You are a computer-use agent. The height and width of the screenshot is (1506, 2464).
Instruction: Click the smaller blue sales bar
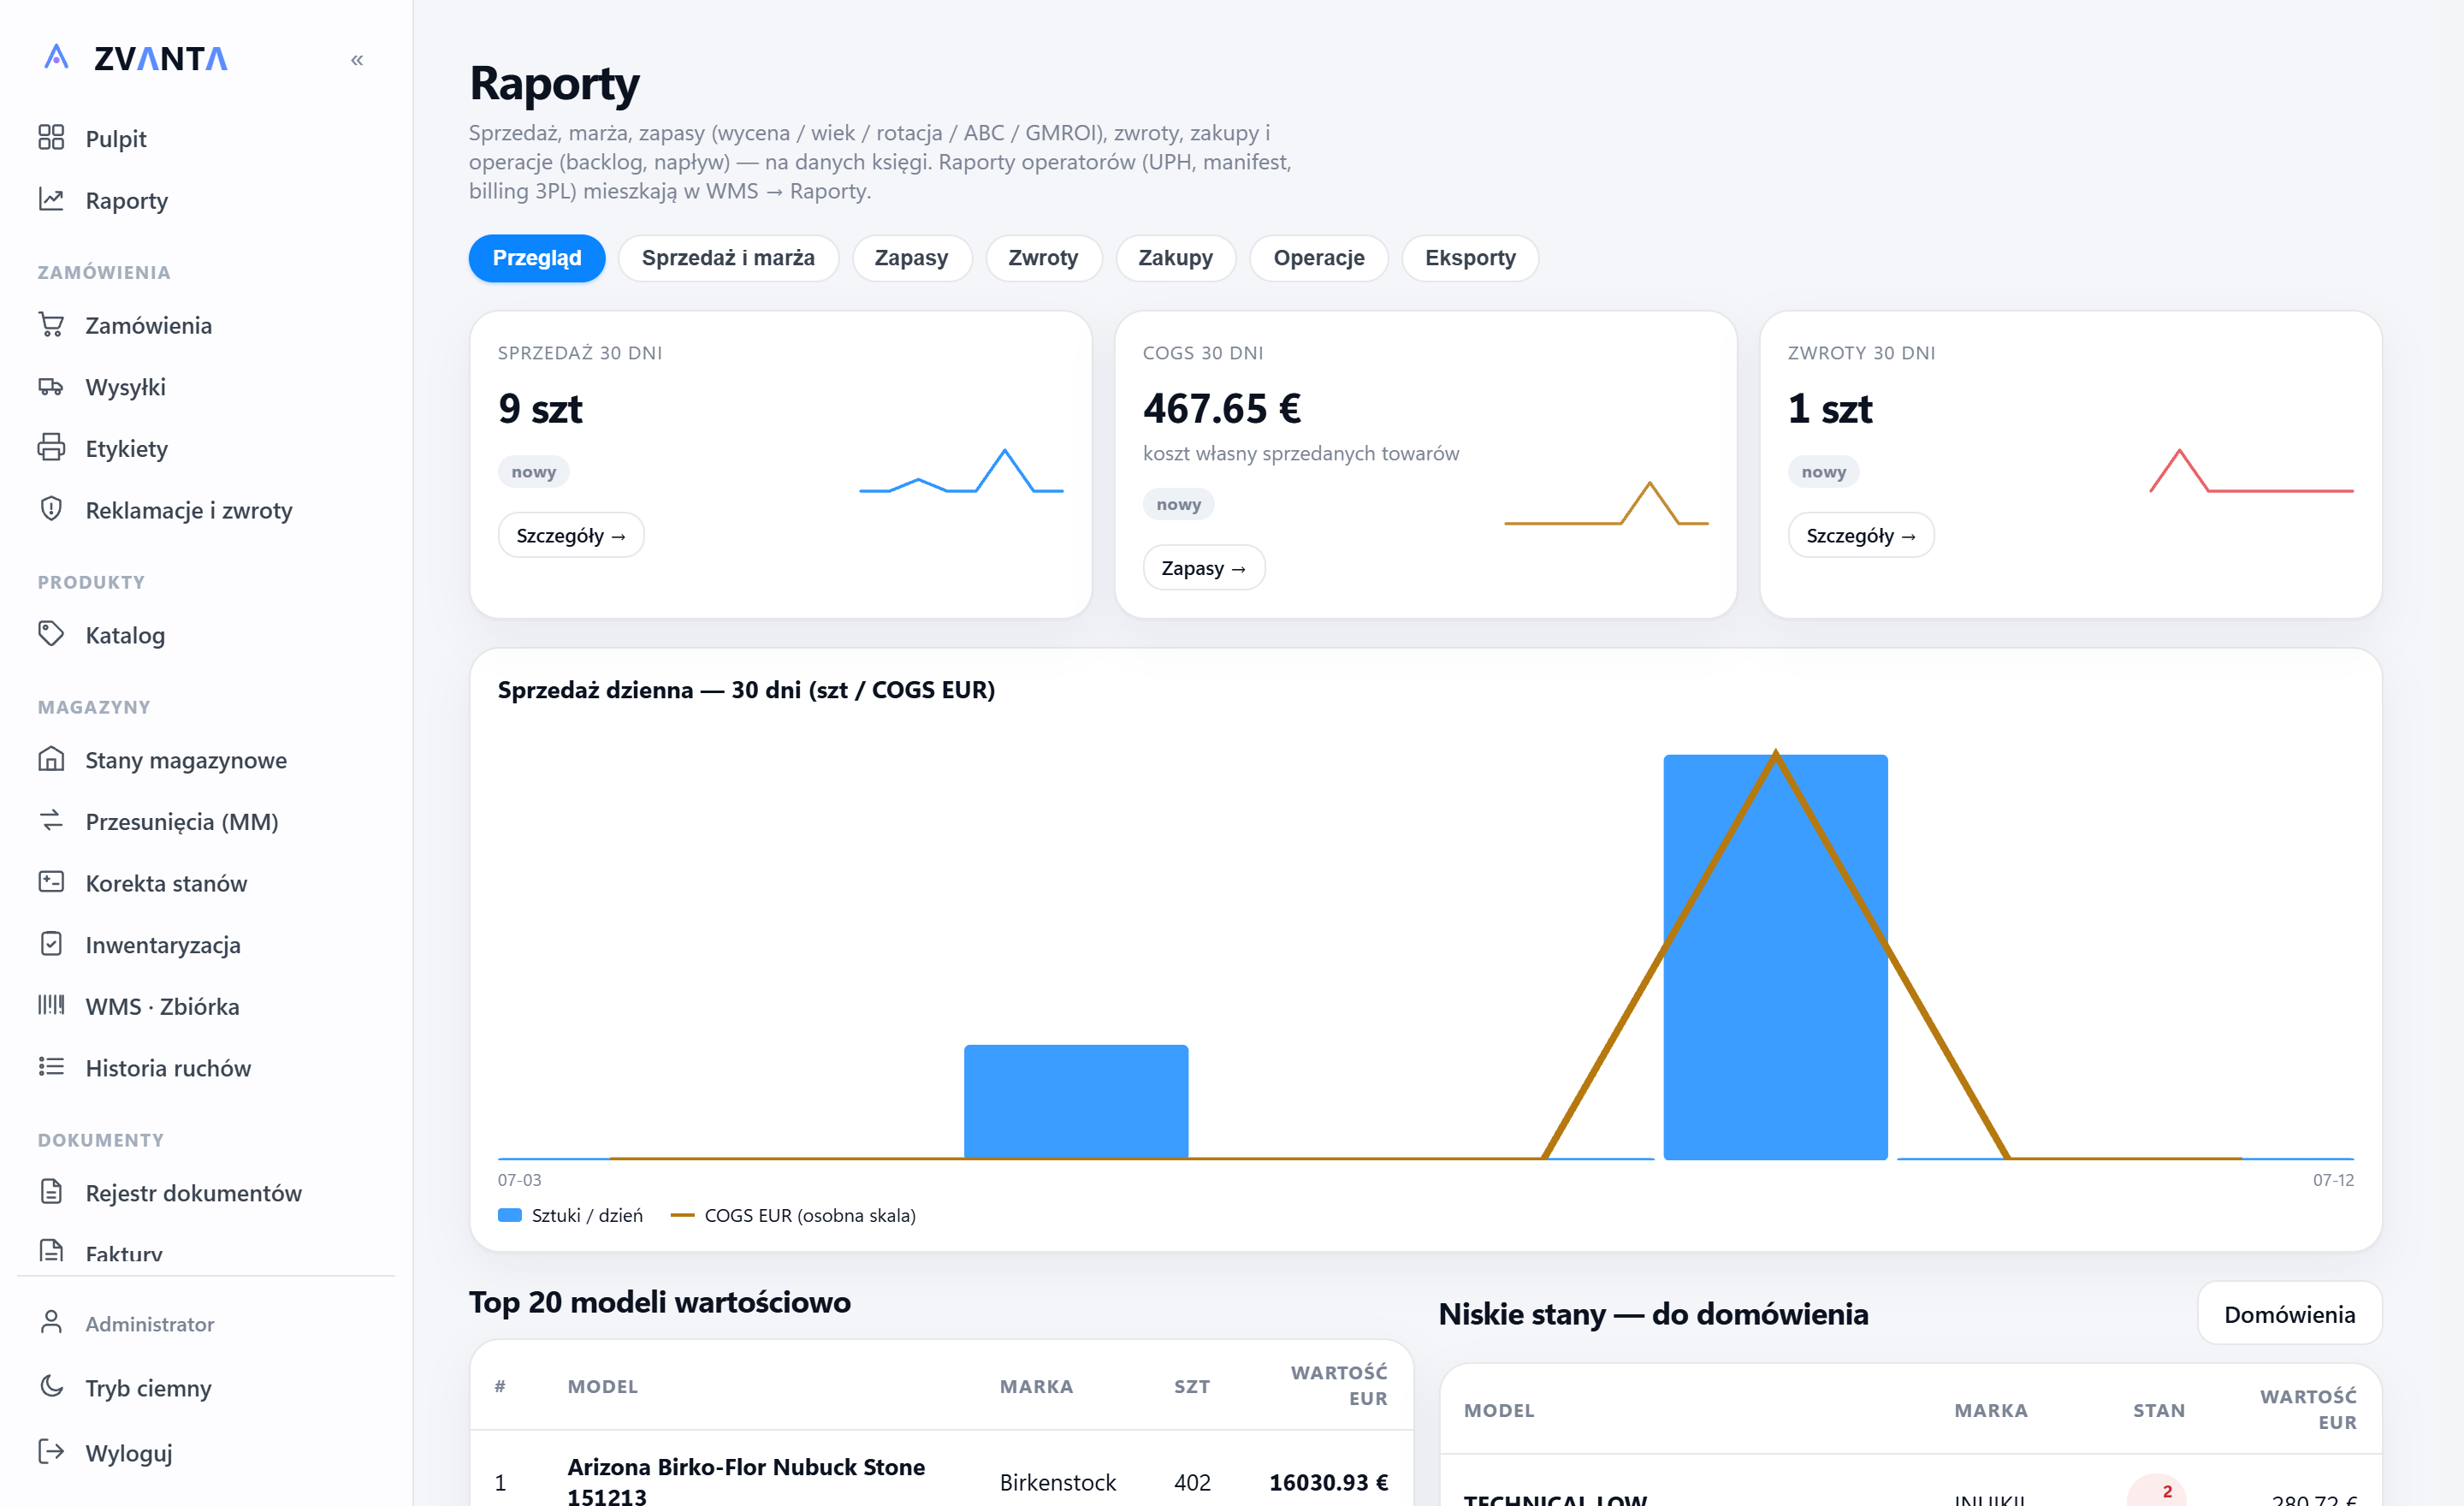[1076, 1102]
